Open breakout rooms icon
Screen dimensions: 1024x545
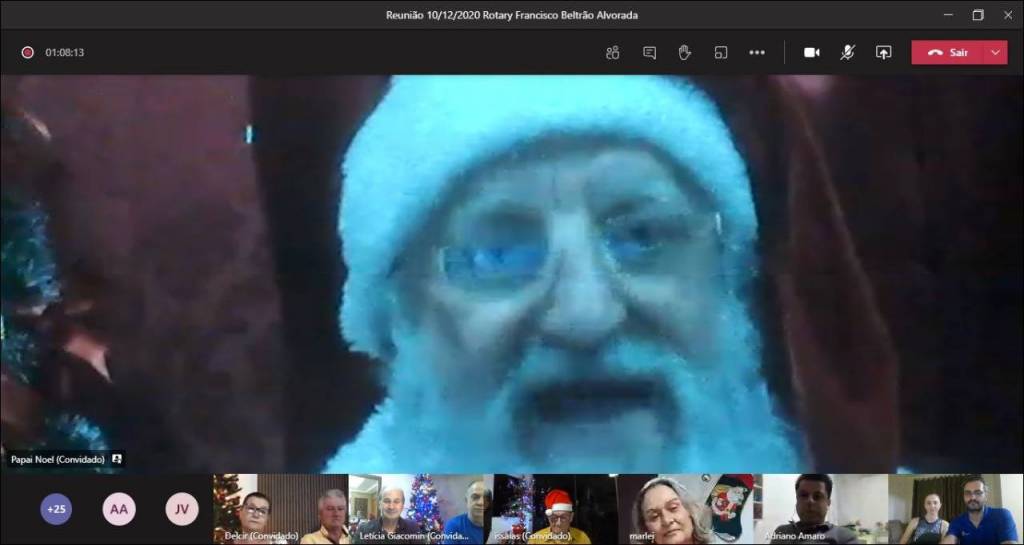(x=720, y=53)
